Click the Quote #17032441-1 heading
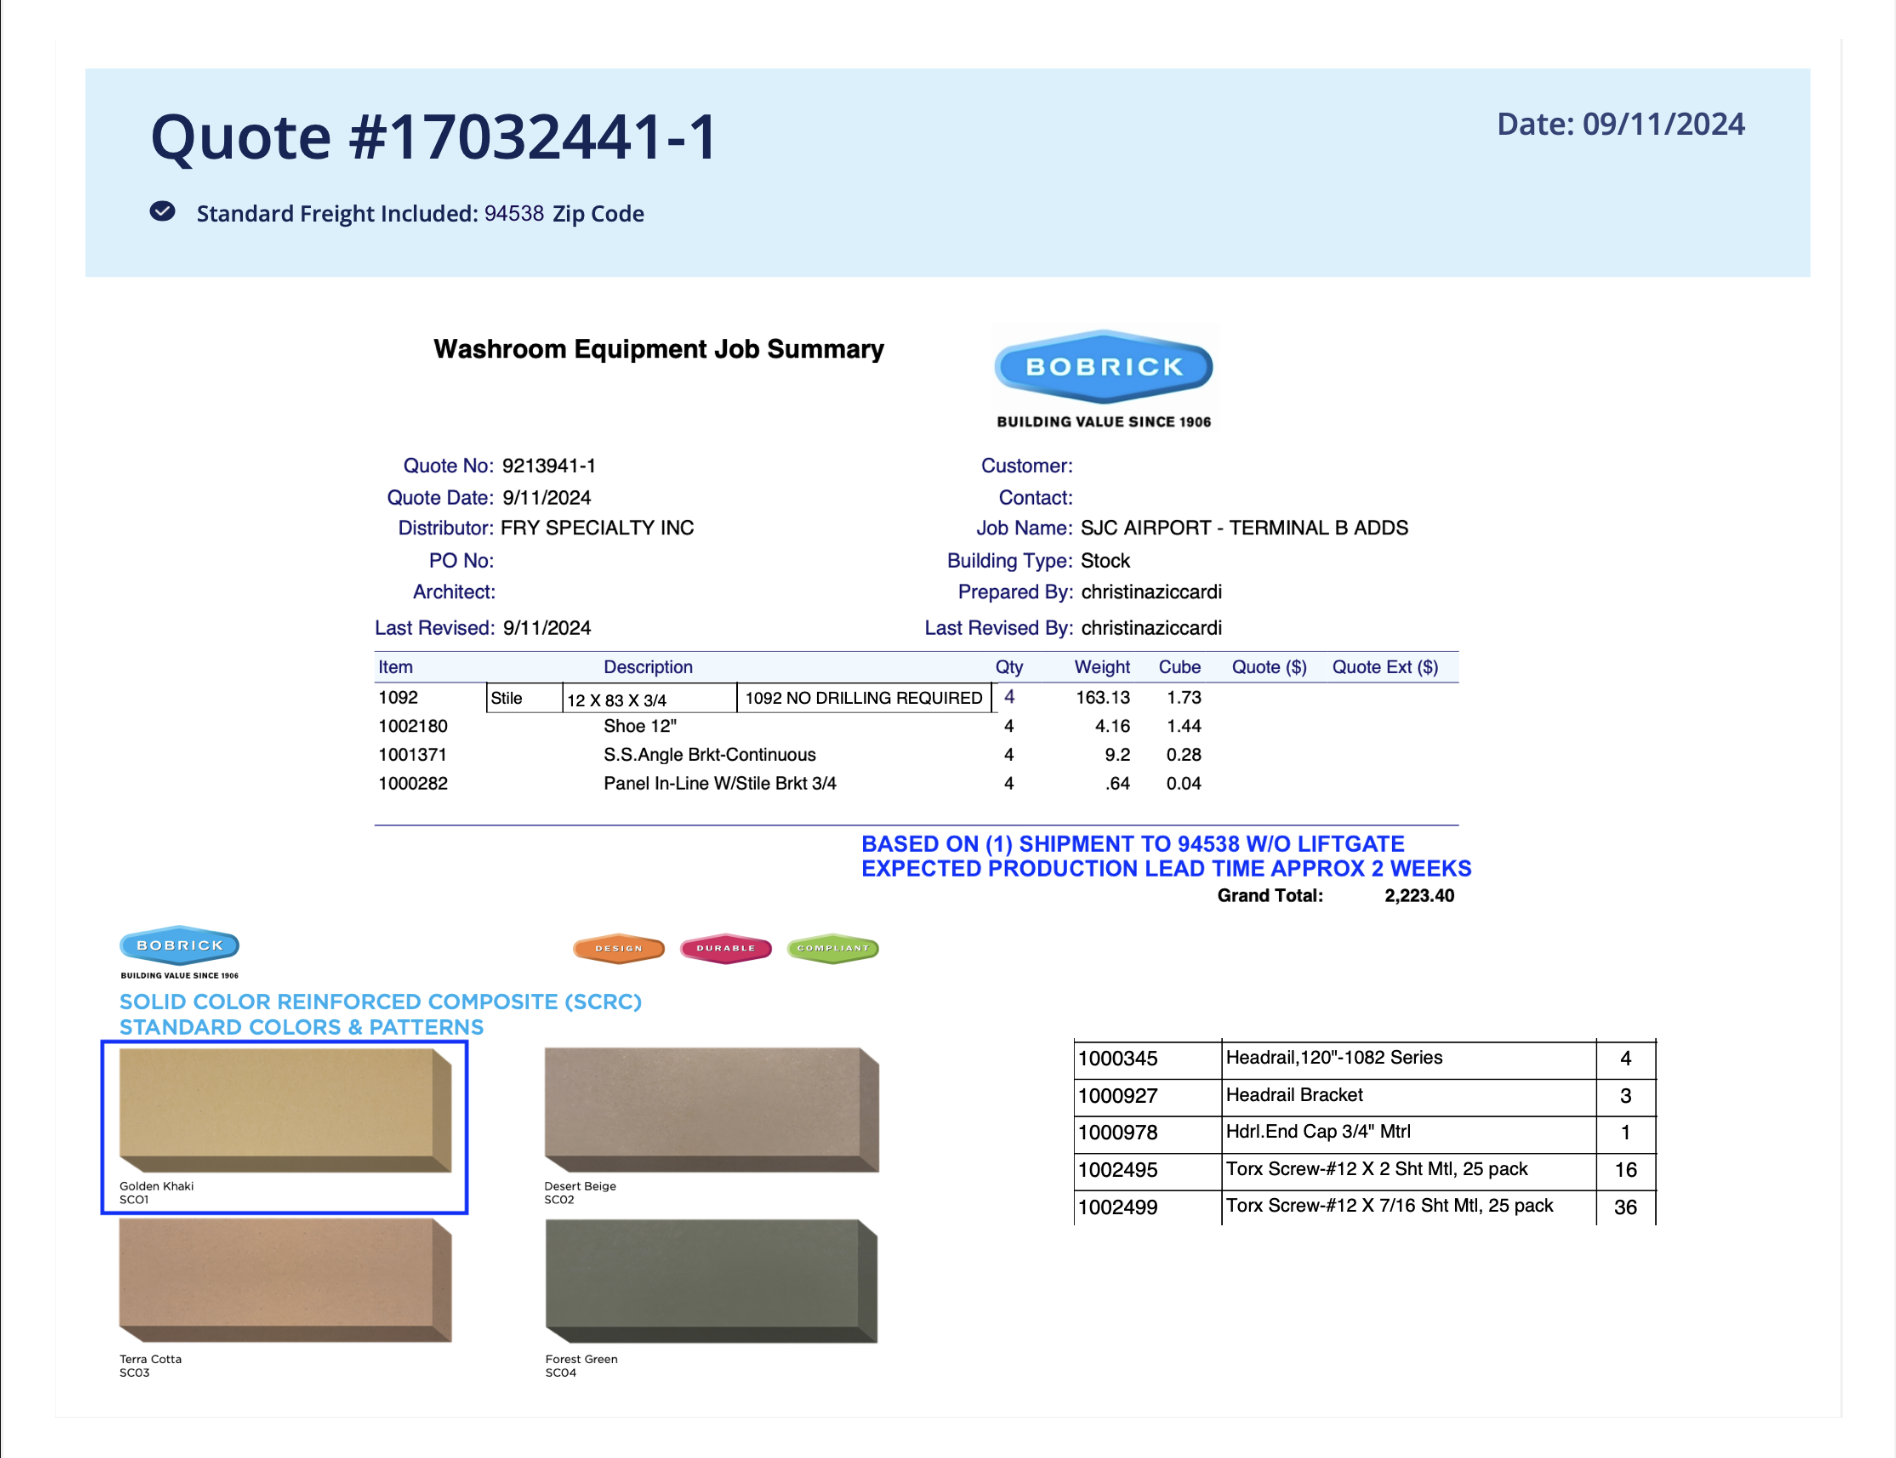Image resolution: width=1896 pixels, height=1458 pixels. [433, 136]
